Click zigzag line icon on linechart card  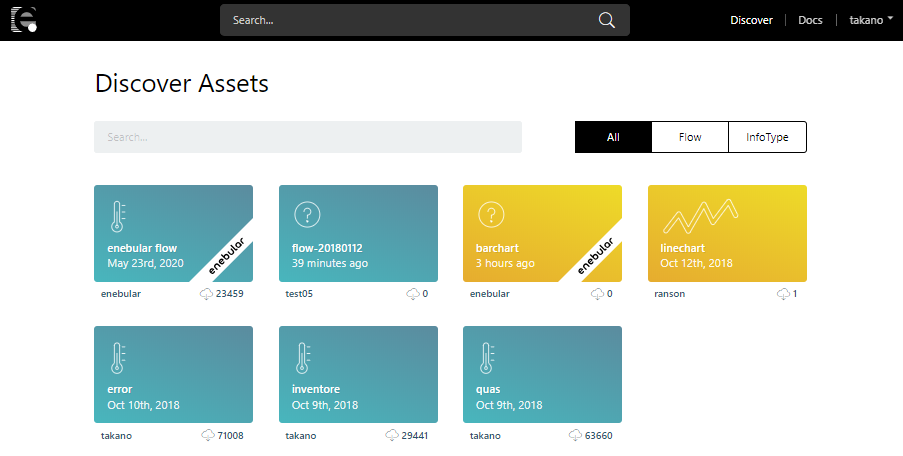point(700,214)
